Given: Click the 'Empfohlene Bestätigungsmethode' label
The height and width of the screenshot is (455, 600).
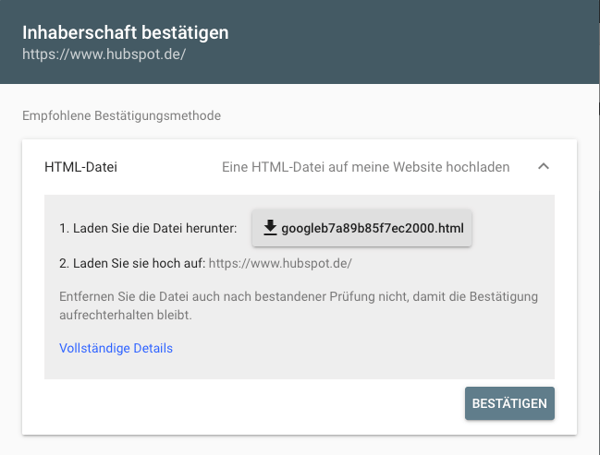Looking at the screenshot, I should click(121, 116).
